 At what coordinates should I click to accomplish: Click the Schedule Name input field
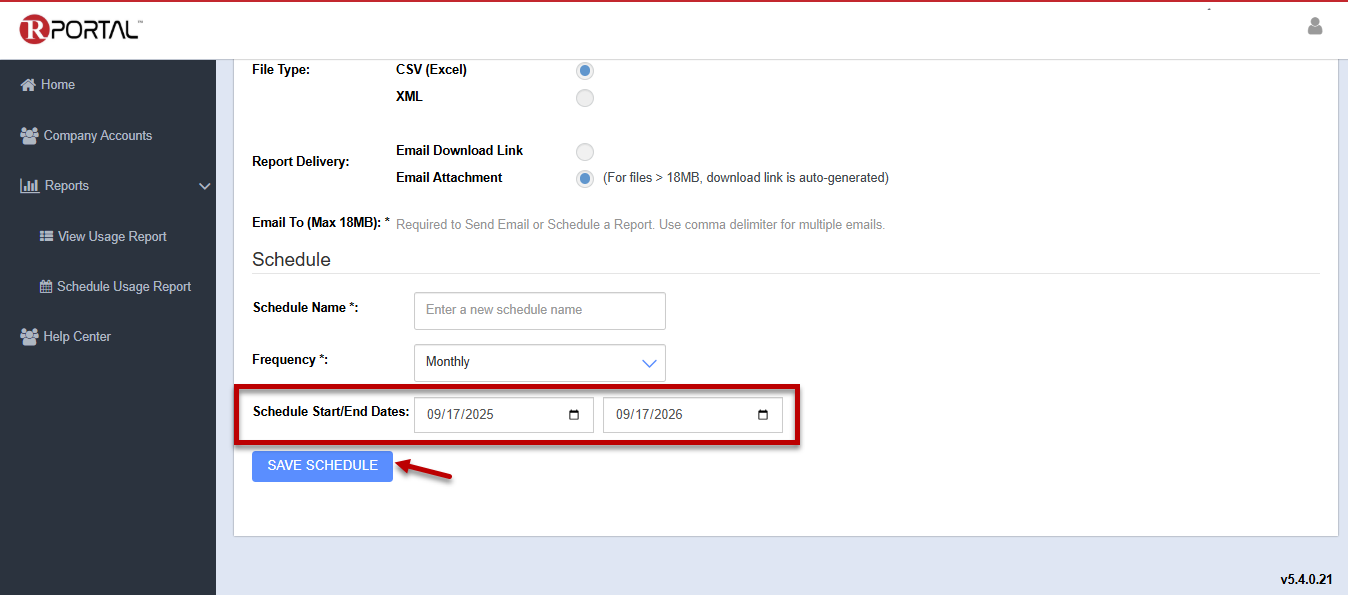tap(540, 310)
